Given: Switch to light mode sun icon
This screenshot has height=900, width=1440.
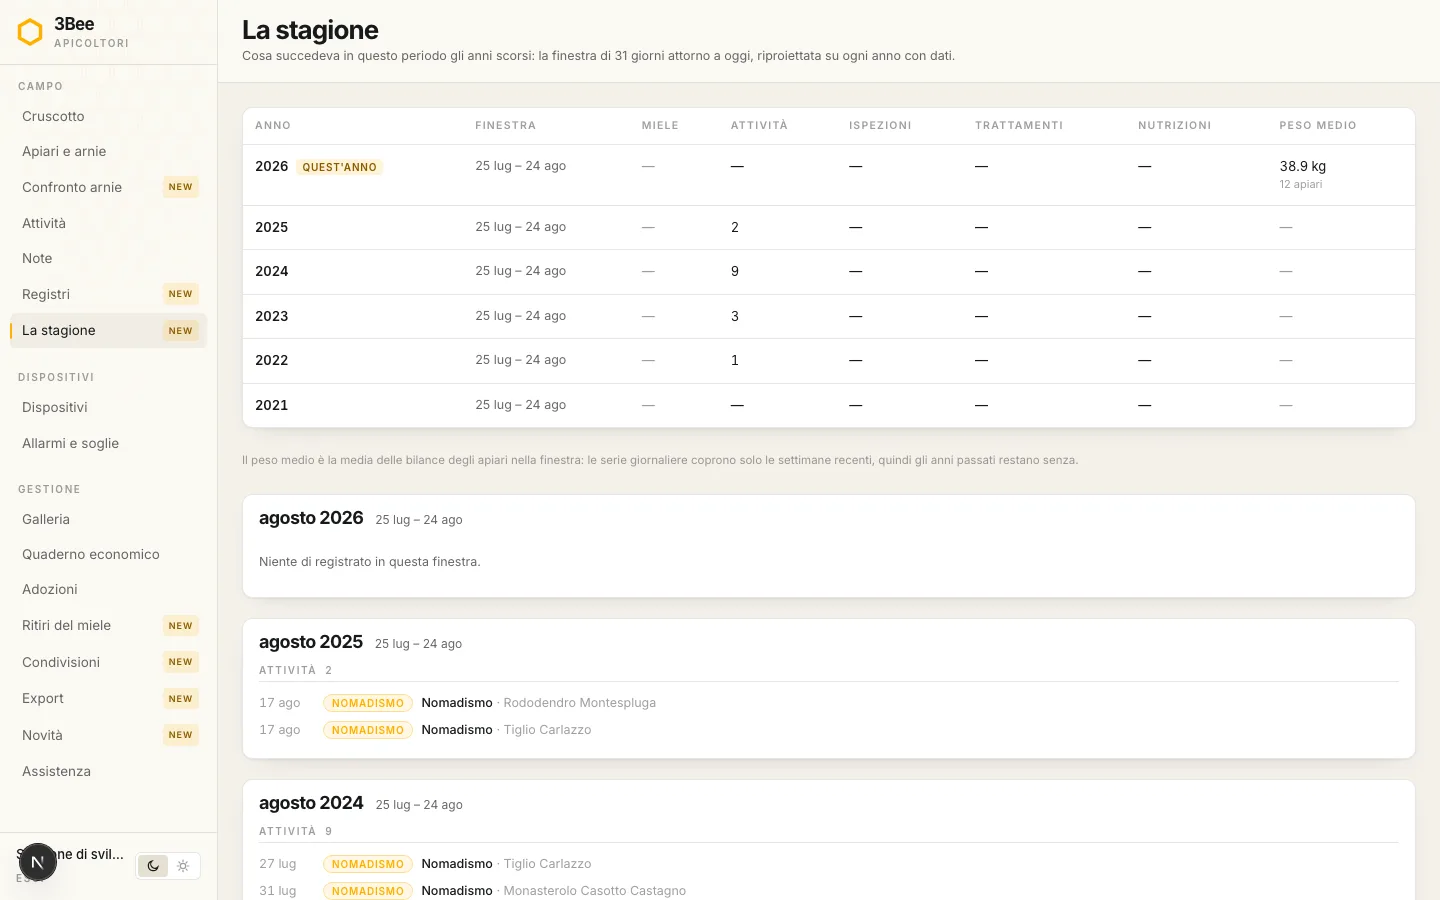Looking at the screenshot, I should tap(183, 866).
